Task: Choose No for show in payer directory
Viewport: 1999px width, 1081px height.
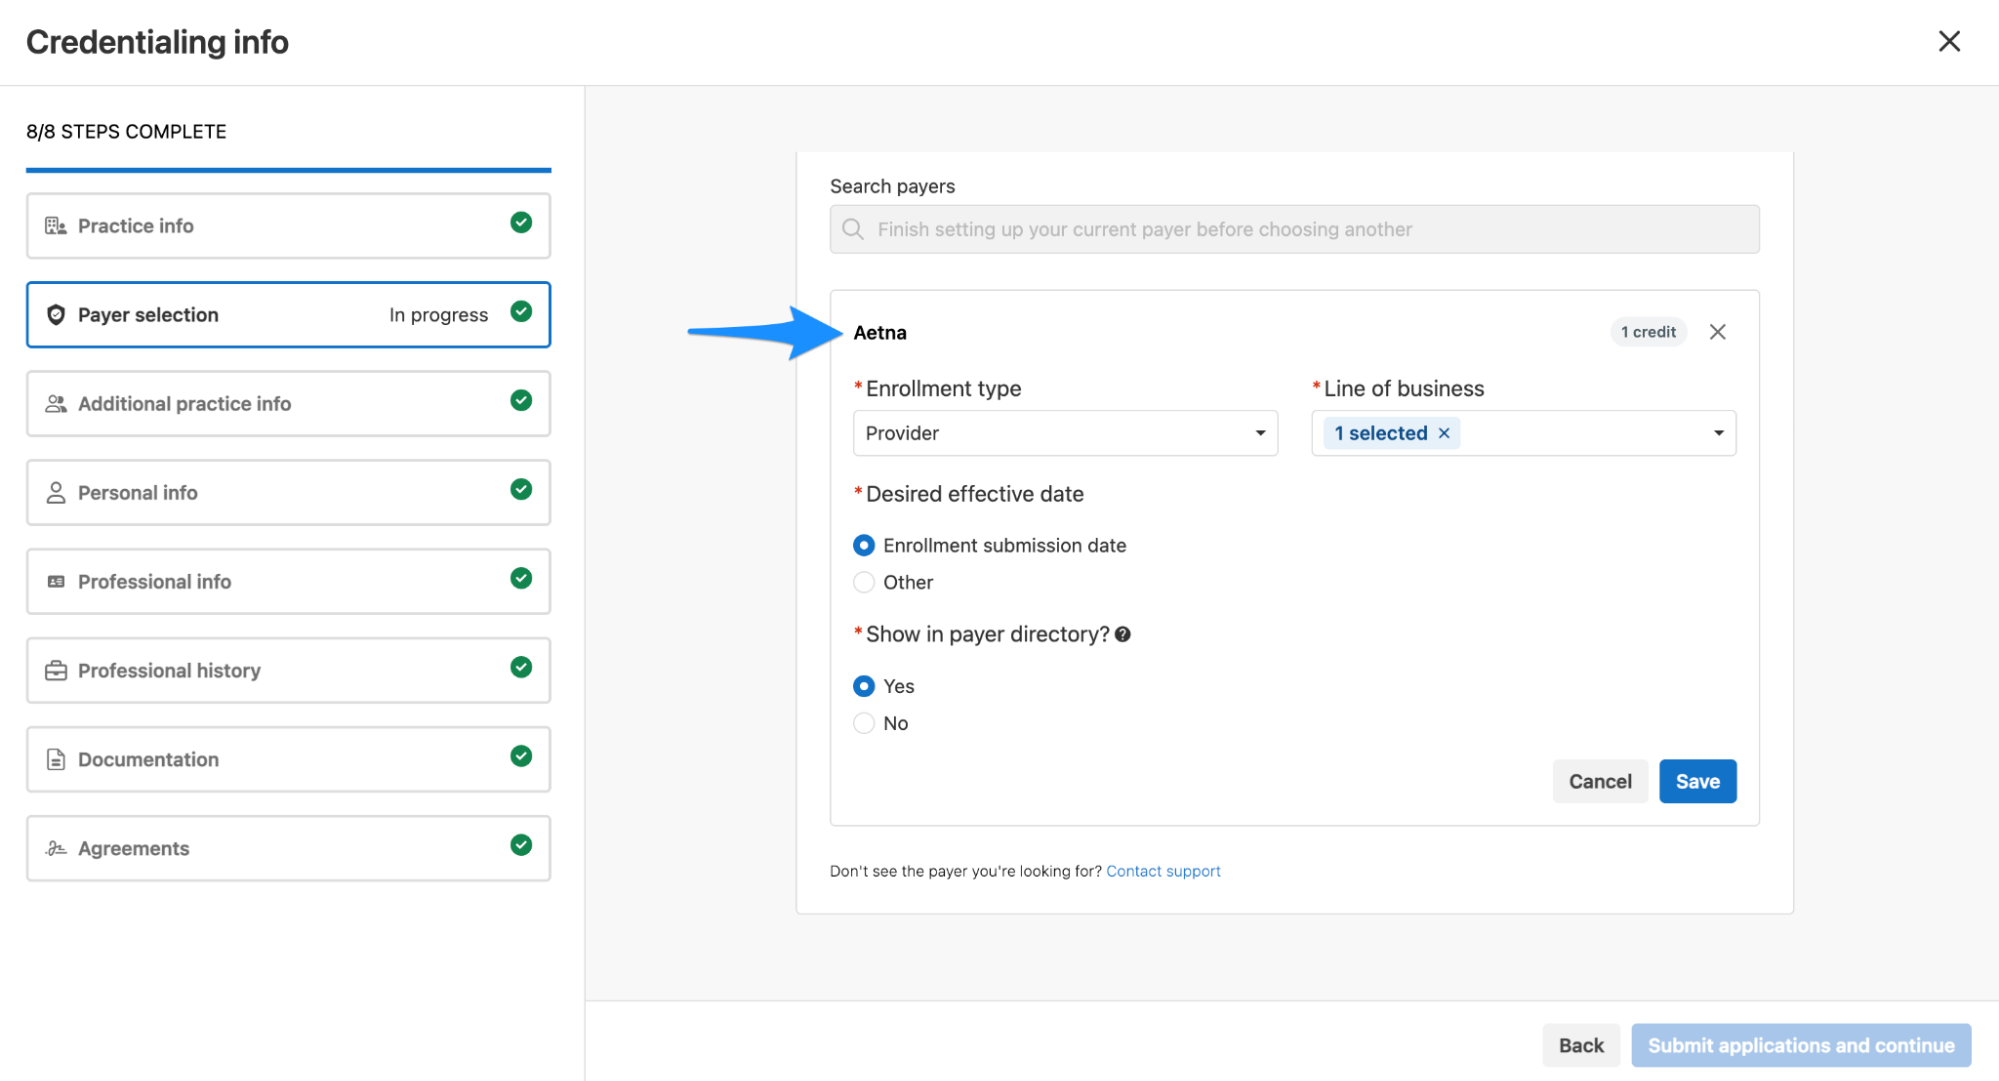Action: click(864, 723)
